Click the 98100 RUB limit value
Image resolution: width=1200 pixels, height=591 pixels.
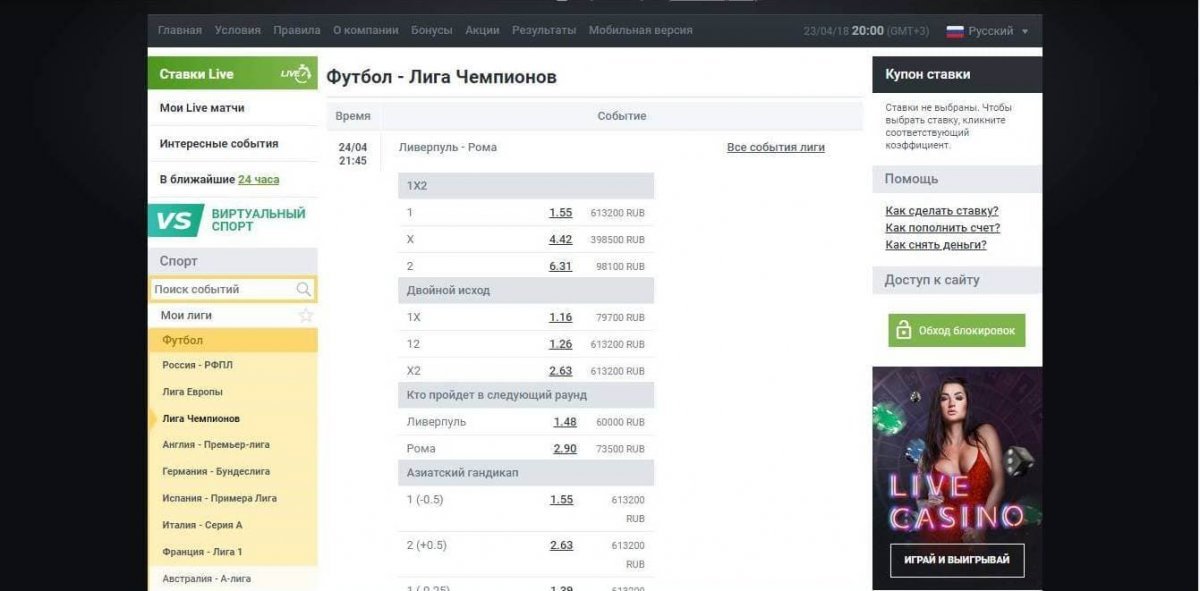click(621, 266)
